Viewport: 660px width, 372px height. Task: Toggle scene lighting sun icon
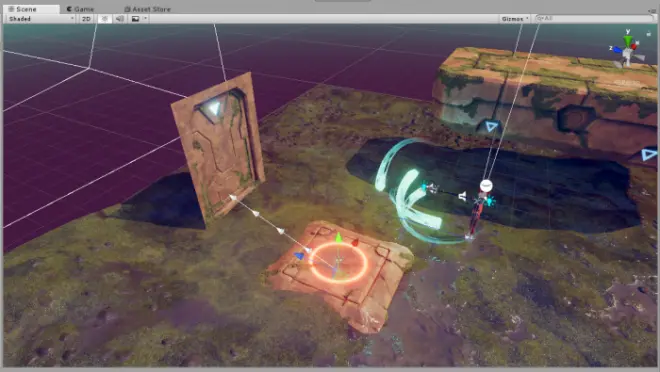click(x=105, y=19)
